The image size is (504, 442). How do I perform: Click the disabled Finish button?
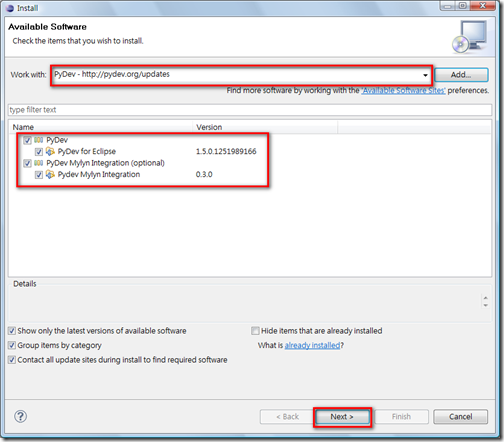click(x=402, y=417)
